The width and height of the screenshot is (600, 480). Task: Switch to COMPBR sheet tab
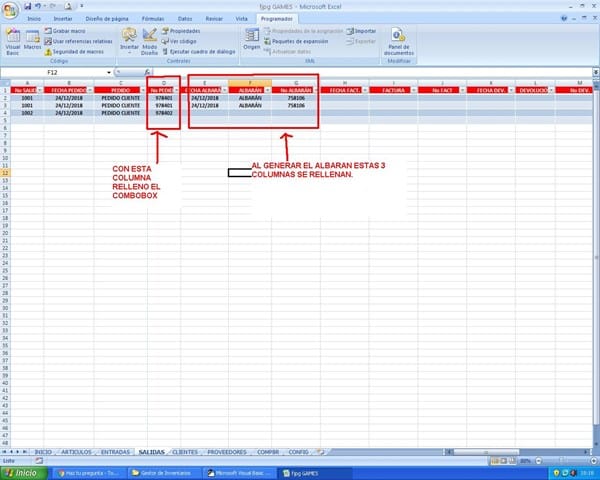[268, 452]
